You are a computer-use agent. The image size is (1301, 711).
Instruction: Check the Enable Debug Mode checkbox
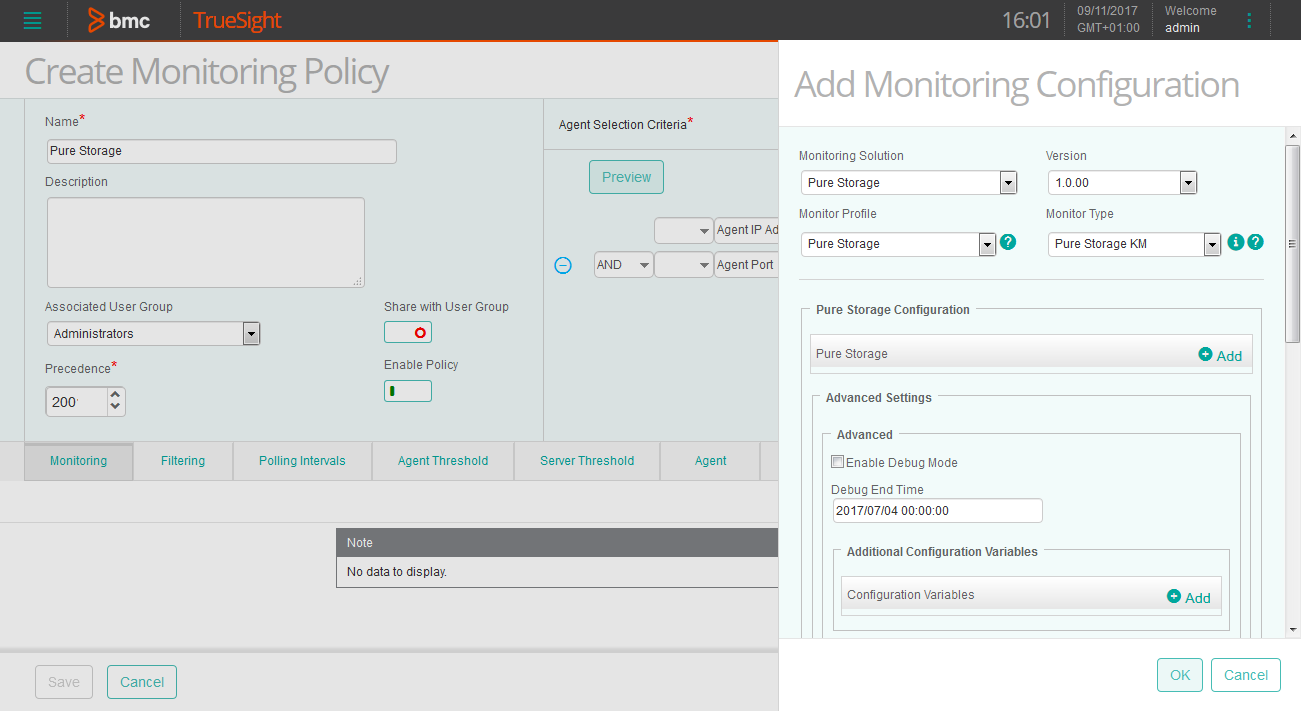tap(837, 461)
